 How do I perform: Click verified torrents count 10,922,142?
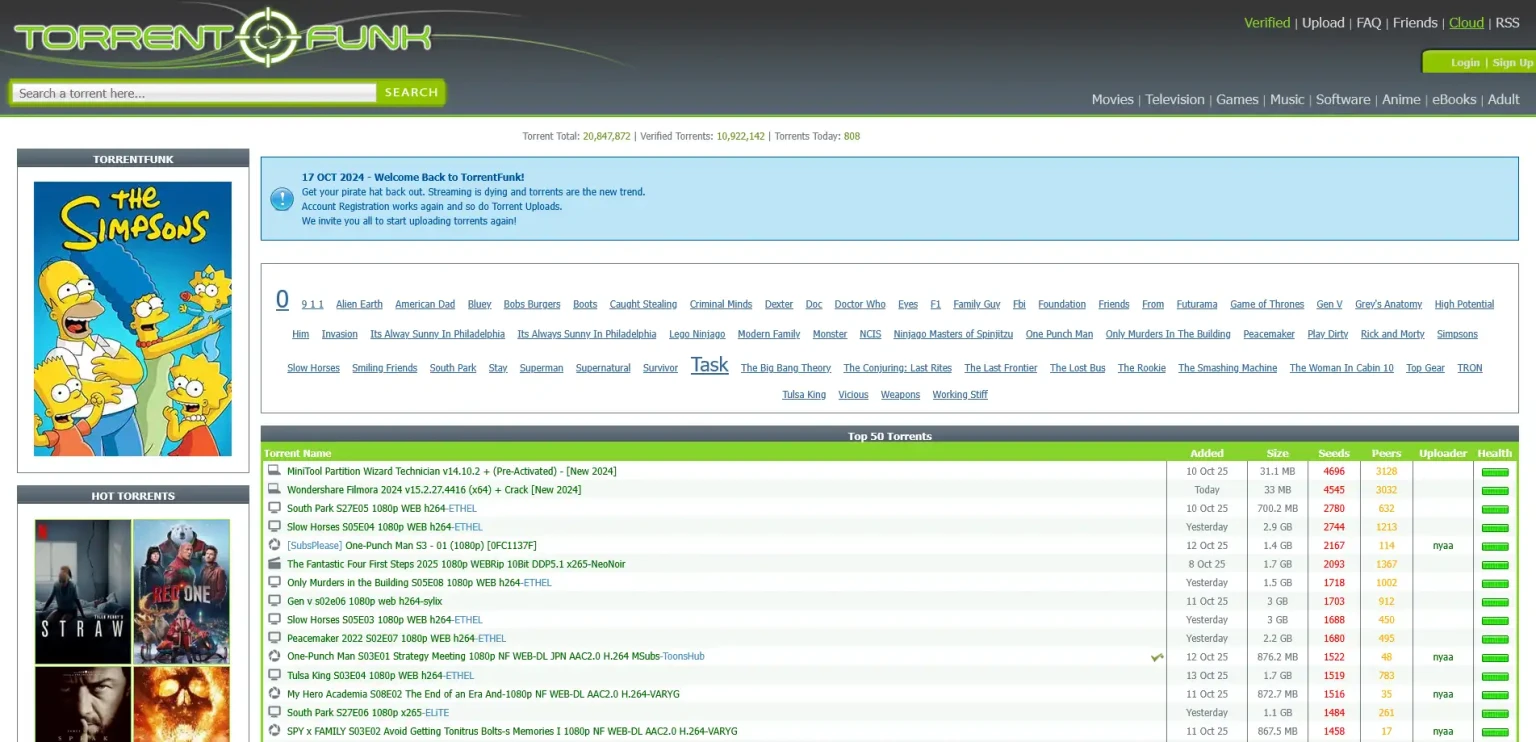pos(740,136)
